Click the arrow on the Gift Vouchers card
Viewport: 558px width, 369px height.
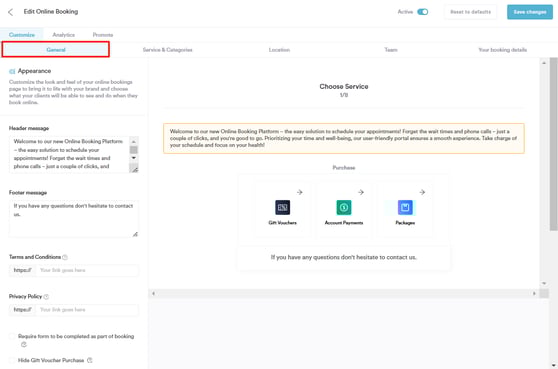[300, 193]
